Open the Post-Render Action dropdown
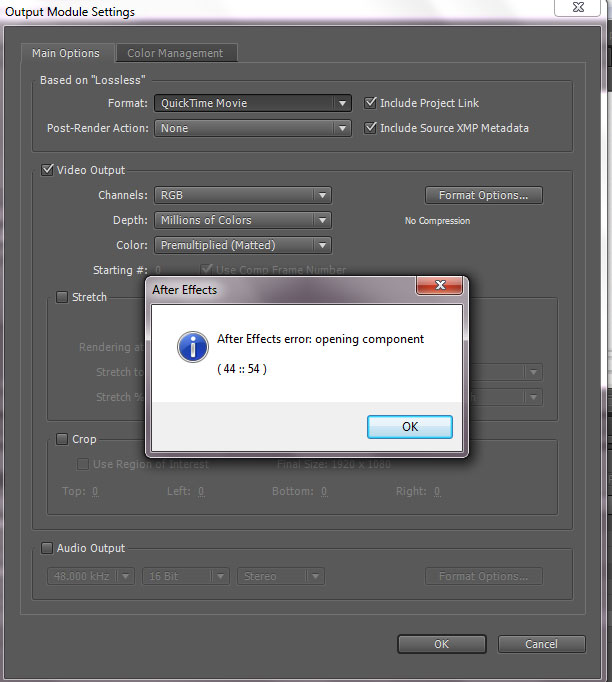The width and height of the screenshot is (612, 682). [x=253, y=128]
